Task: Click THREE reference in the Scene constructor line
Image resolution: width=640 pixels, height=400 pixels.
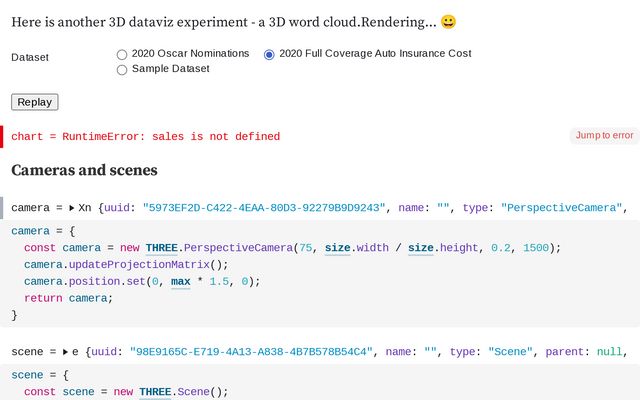Action: click(x=155, y=392)
